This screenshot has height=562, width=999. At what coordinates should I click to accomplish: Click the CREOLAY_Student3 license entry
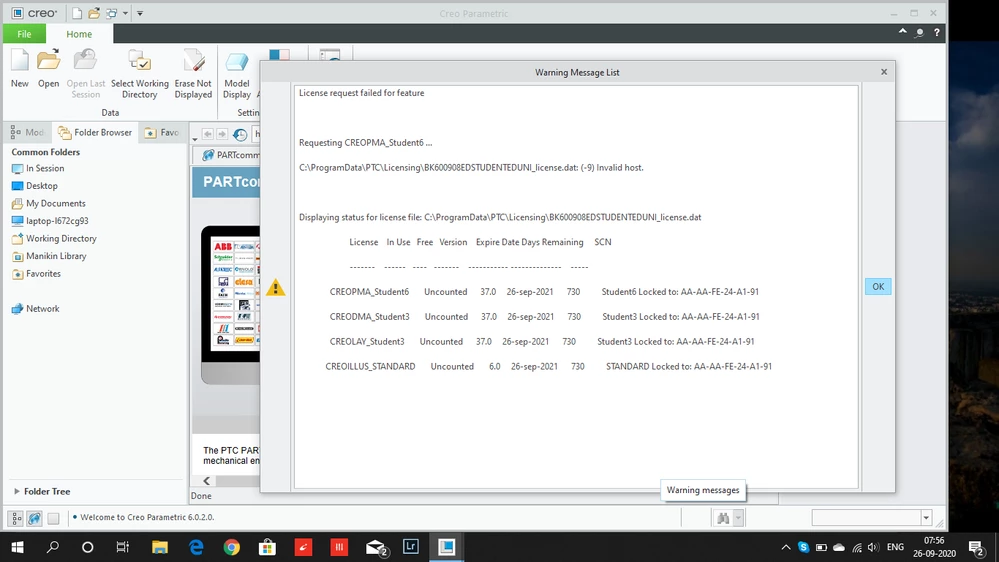point(367,342)
